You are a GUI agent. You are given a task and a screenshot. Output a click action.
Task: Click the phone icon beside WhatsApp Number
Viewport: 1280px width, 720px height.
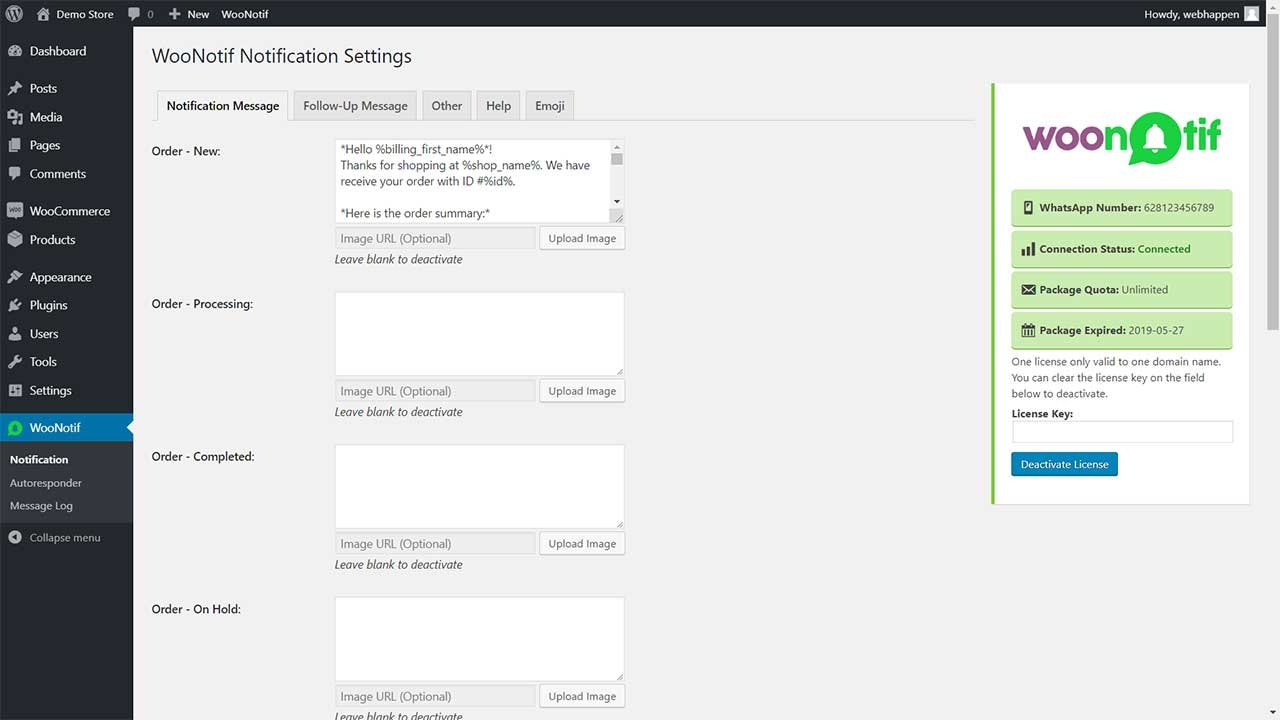pos(1028,208)
